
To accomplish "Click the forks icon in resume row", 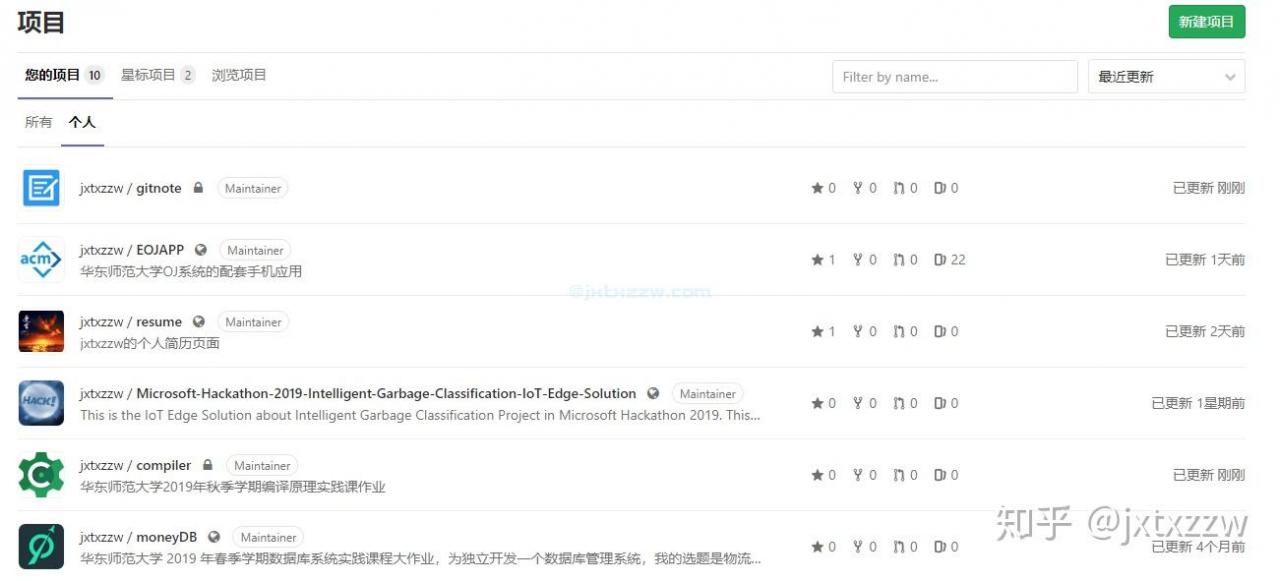I will pos(858,332).
